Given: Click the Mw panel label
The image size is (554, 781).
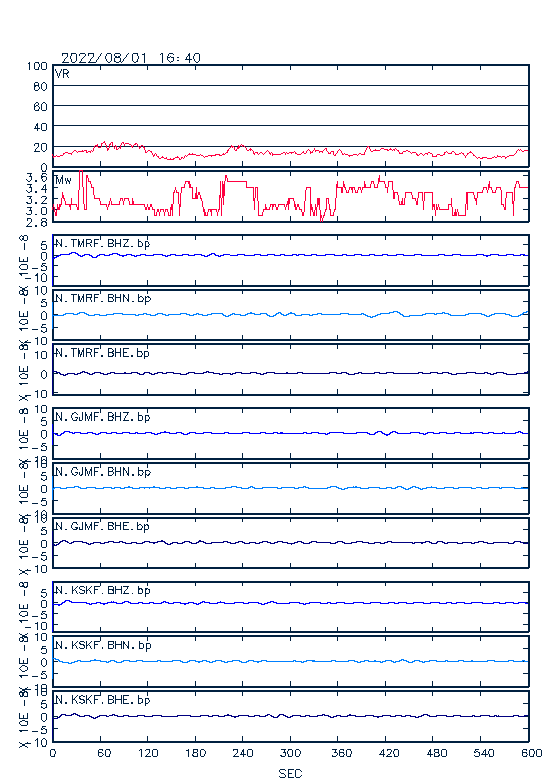Looking at the screenshot, I should pos(63,180).
